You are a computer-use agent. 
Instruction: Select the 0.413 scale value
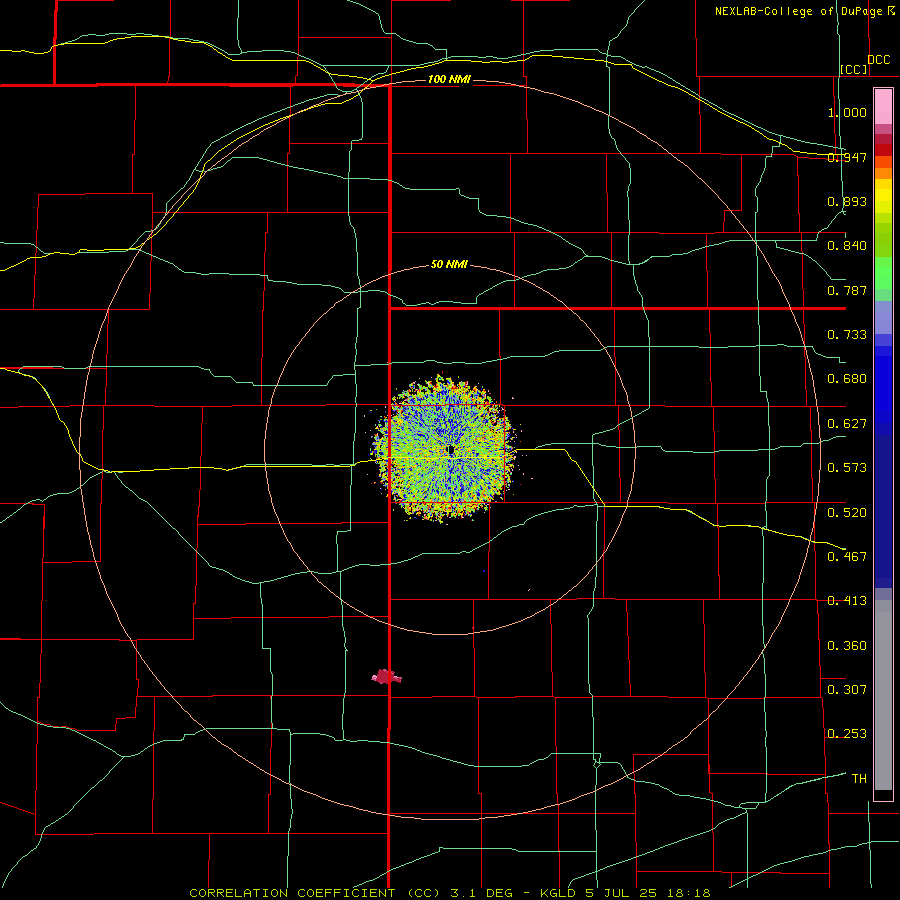tap(847, 601)
